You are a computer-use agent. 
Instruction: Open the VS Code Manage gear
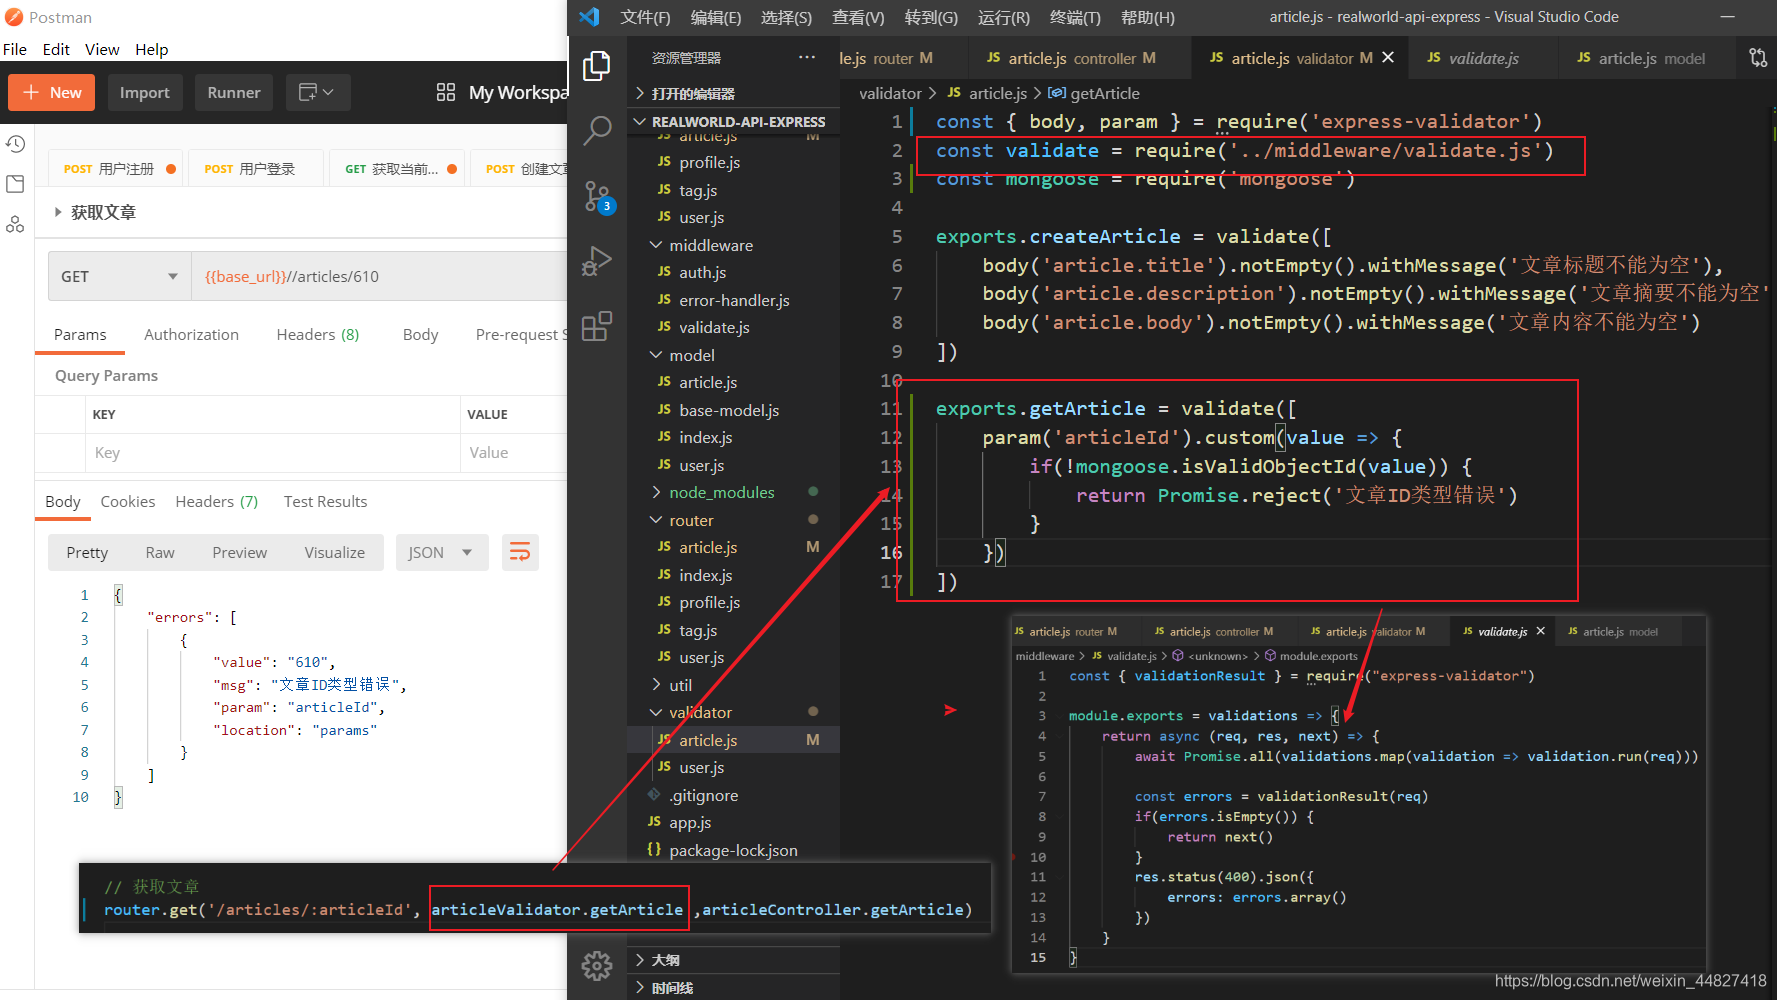[x=597, y=965]
